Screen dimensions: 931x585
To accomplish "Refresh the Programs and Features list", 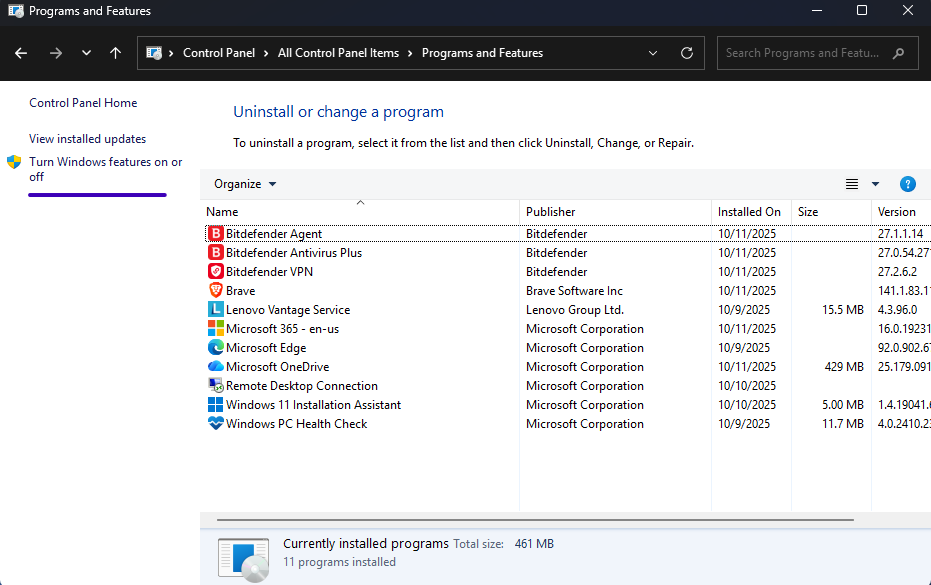I will [686, 53].
